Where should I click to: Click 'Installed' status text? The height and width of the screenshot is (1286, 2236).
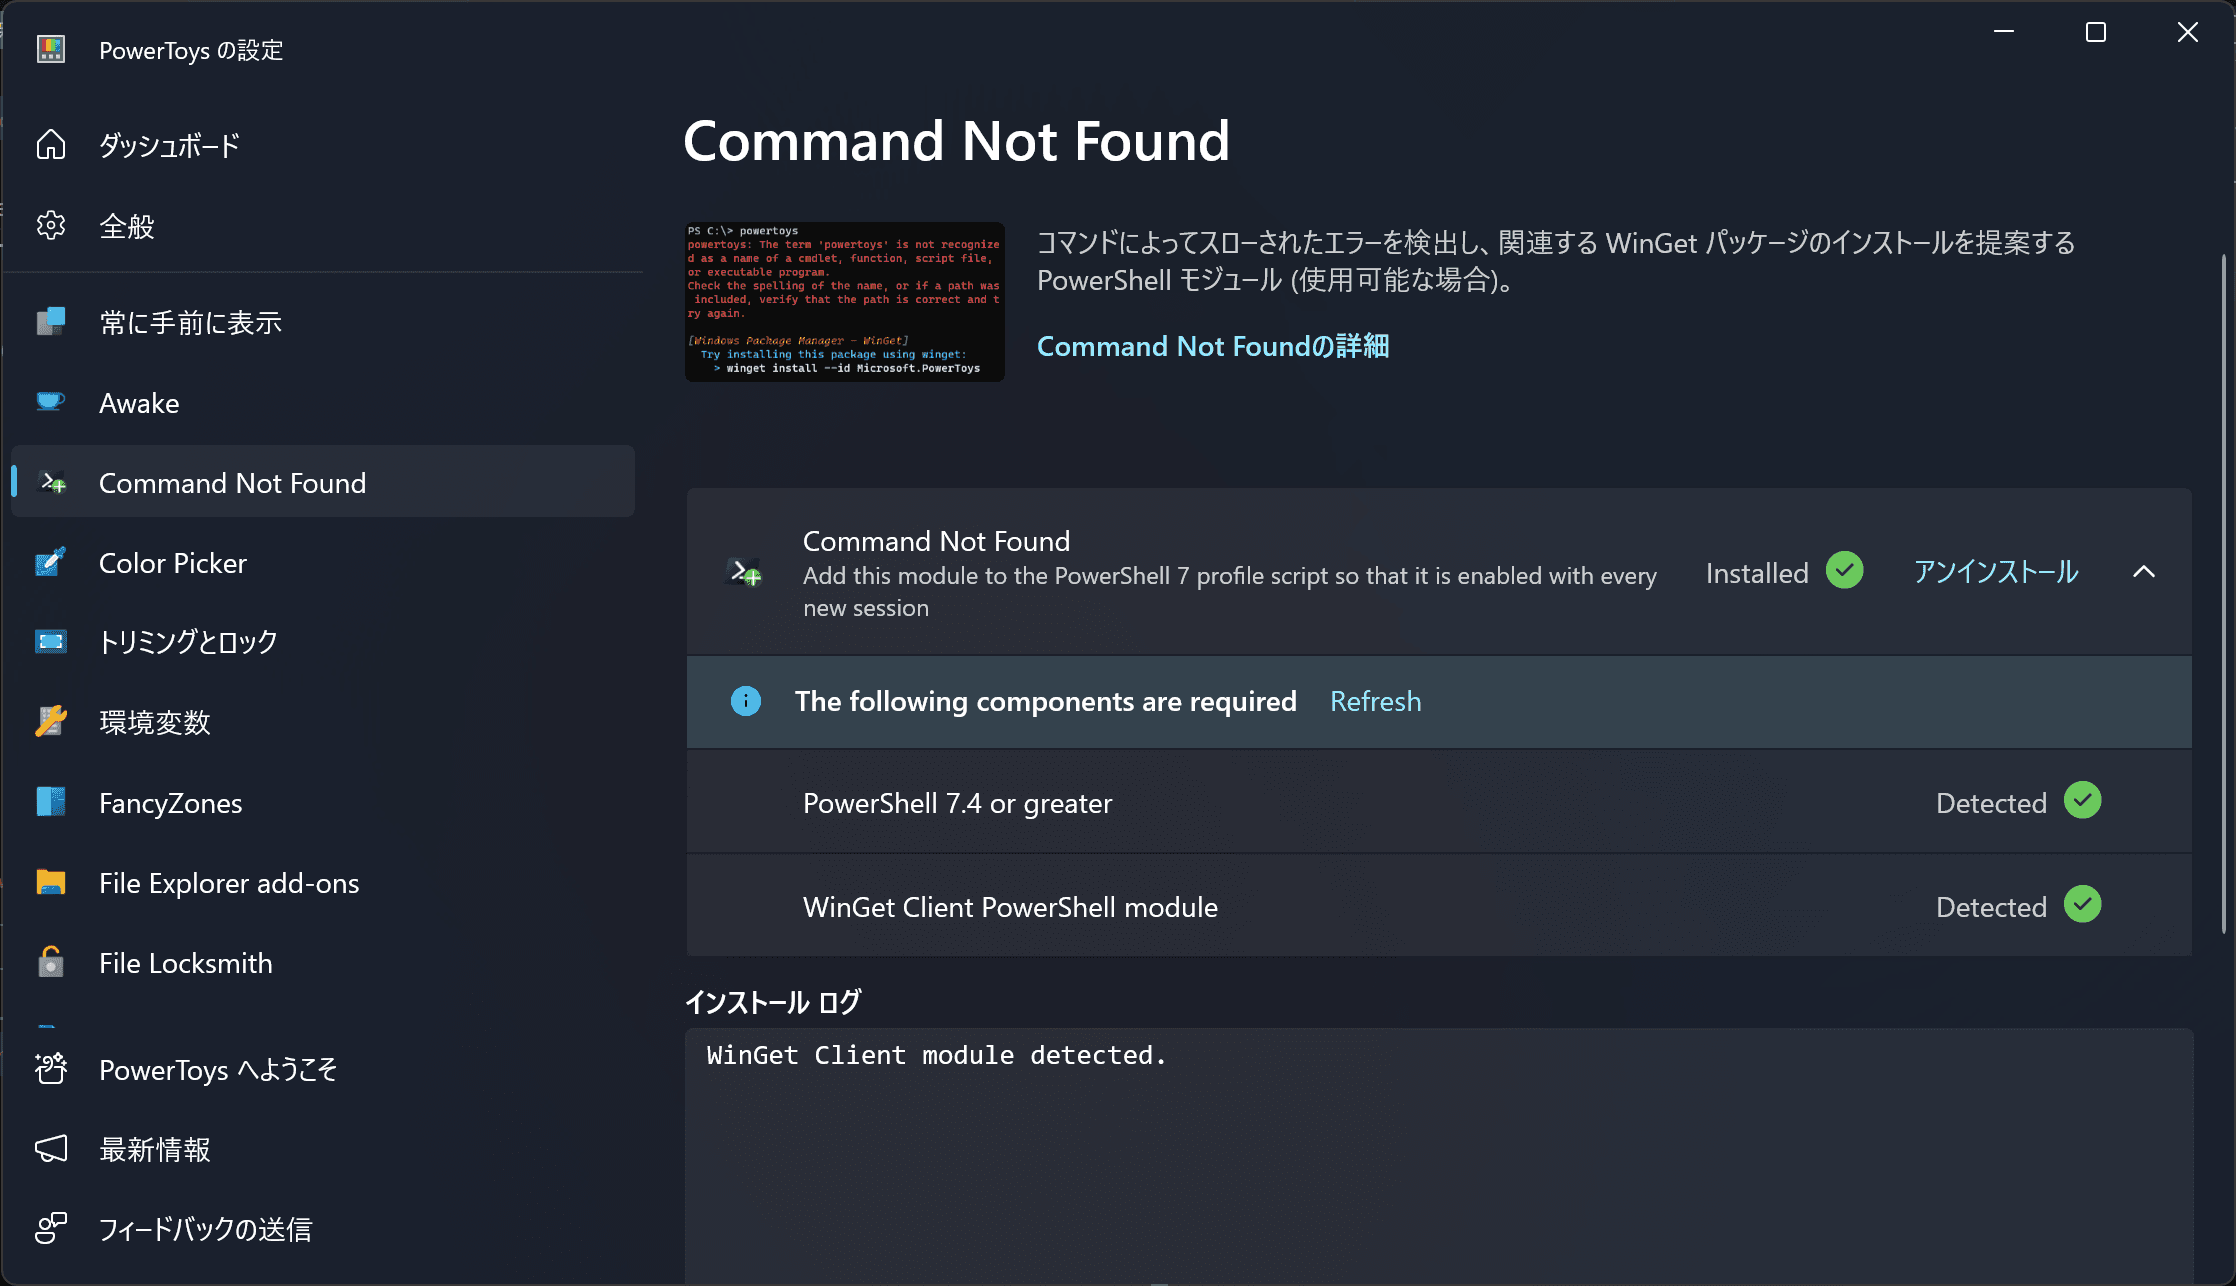coord(1757,573)
